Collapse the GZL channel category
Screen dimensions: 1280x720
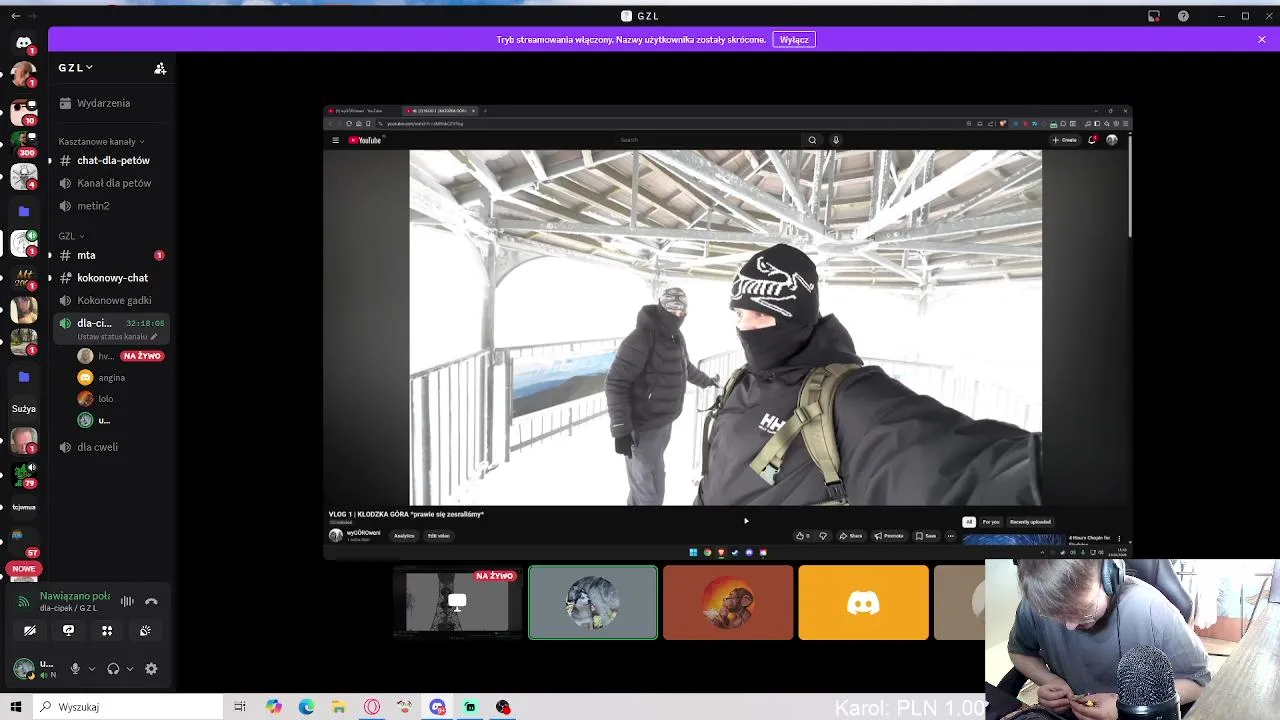tap(71, 236)
